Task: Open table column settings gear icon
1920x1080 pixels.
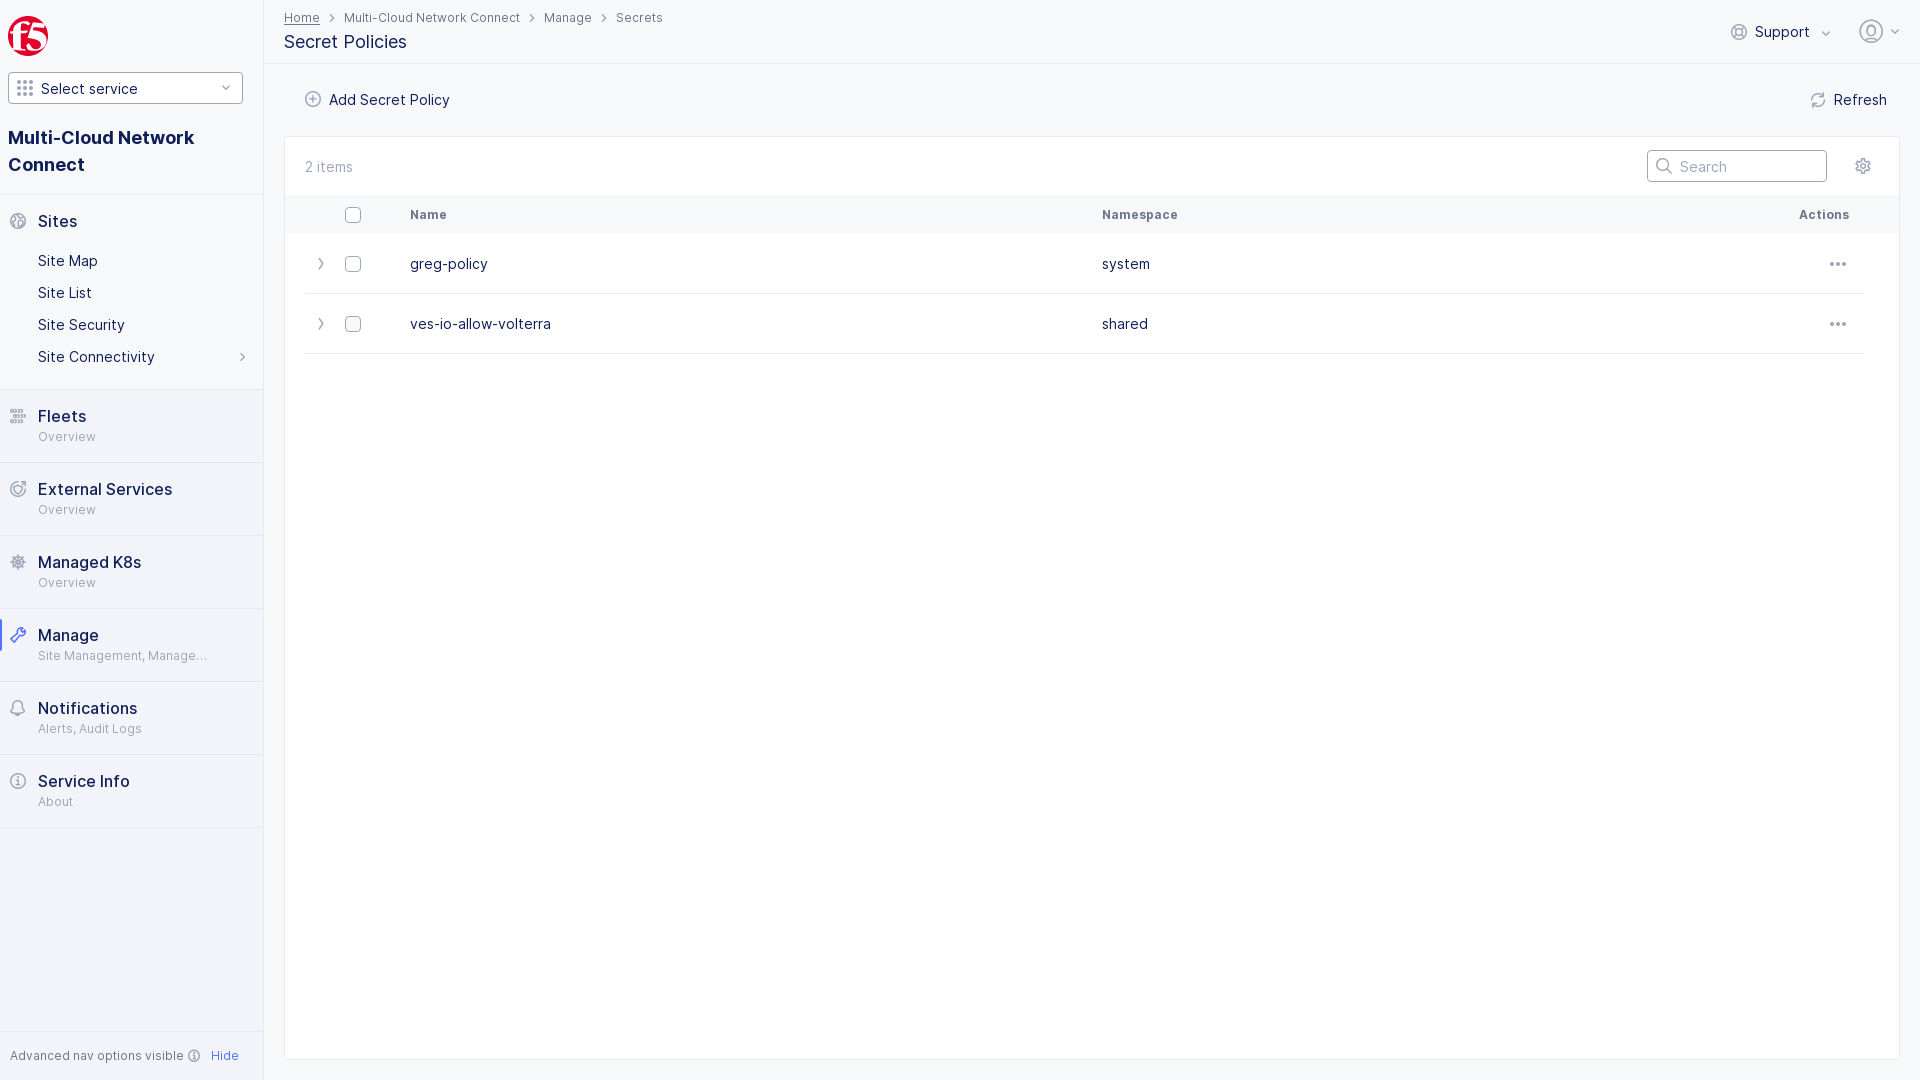Action: pyautogui.click(x=1862, y=166)
